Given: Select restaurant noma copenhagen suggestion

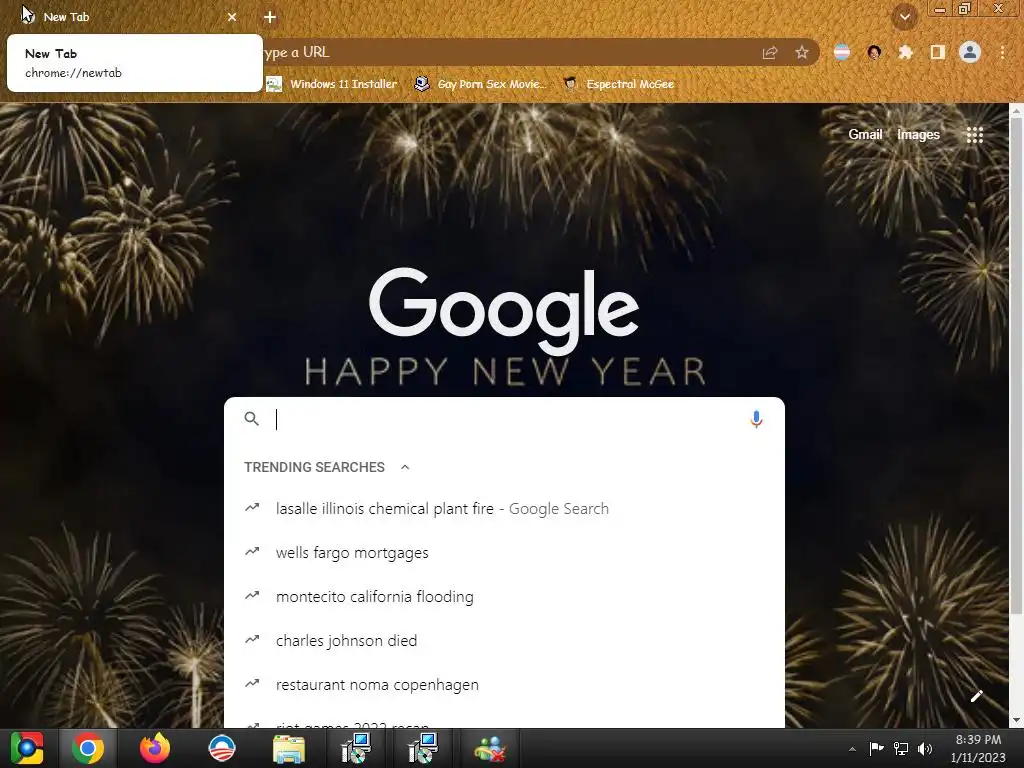Looking at the screenshot, I should point(504,684).
